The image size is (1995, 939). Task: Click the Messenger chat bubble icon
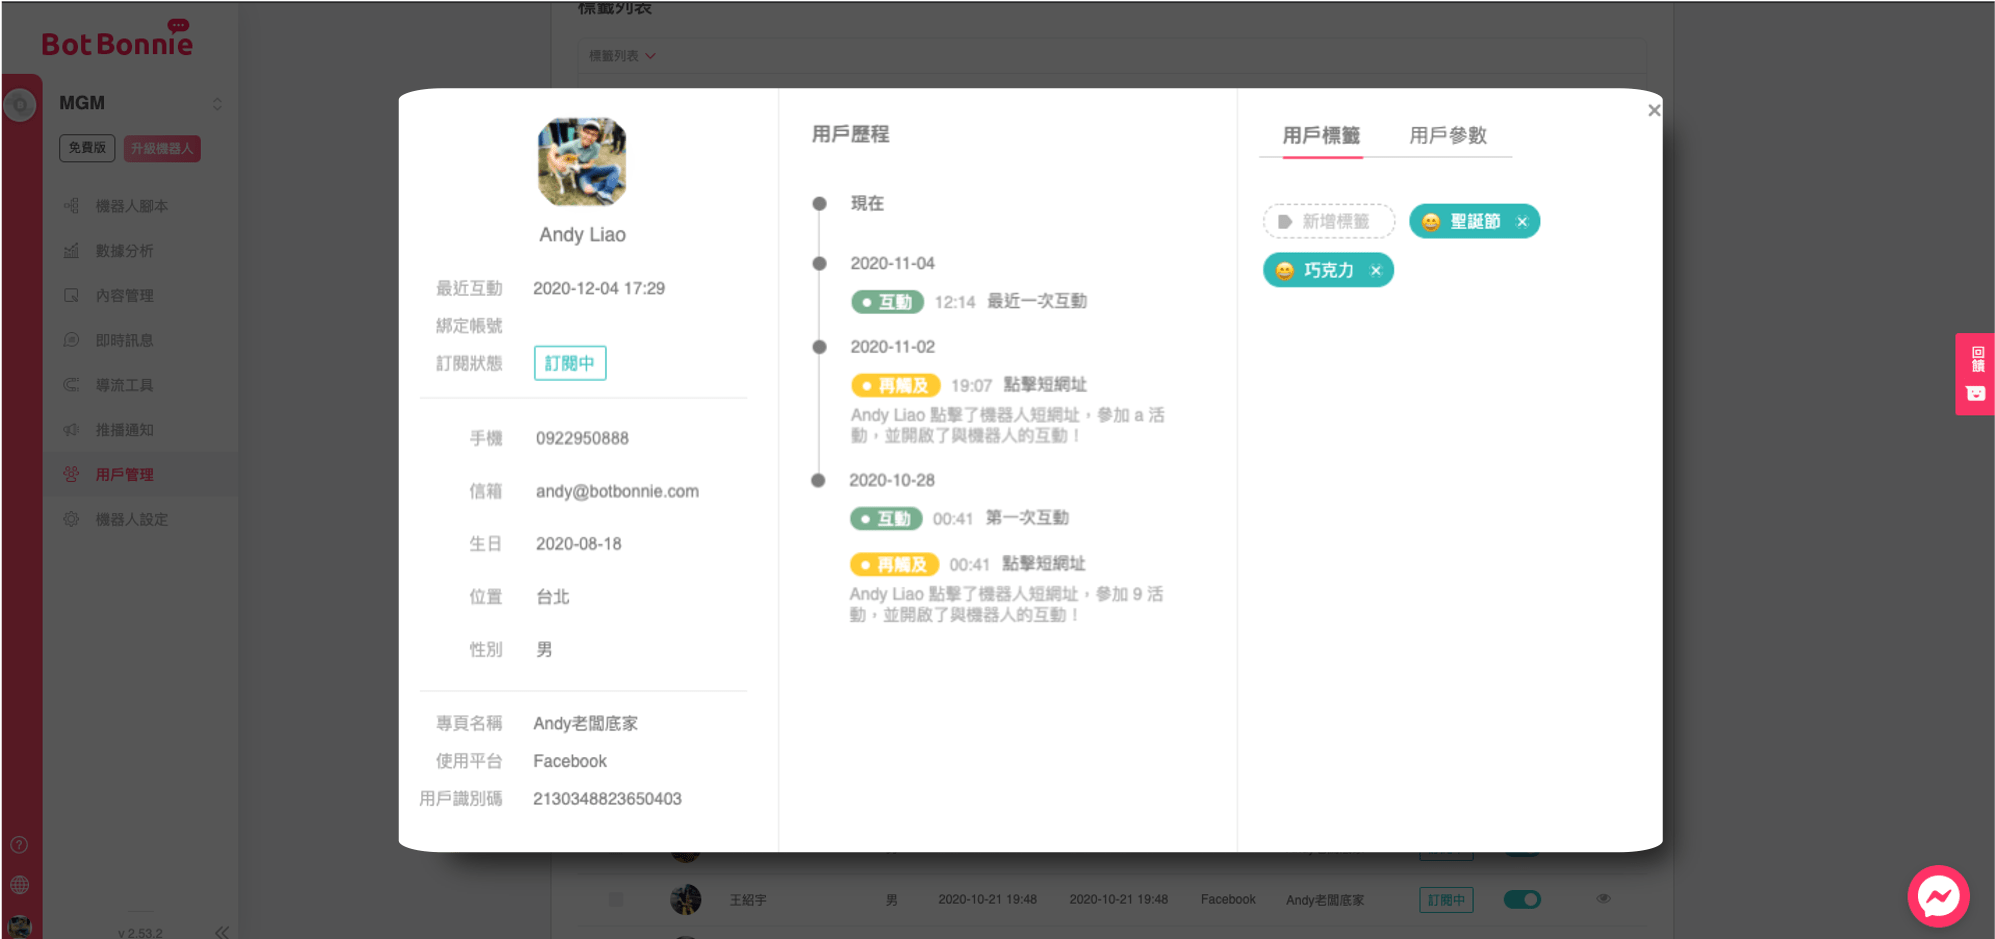[1937, 896]
